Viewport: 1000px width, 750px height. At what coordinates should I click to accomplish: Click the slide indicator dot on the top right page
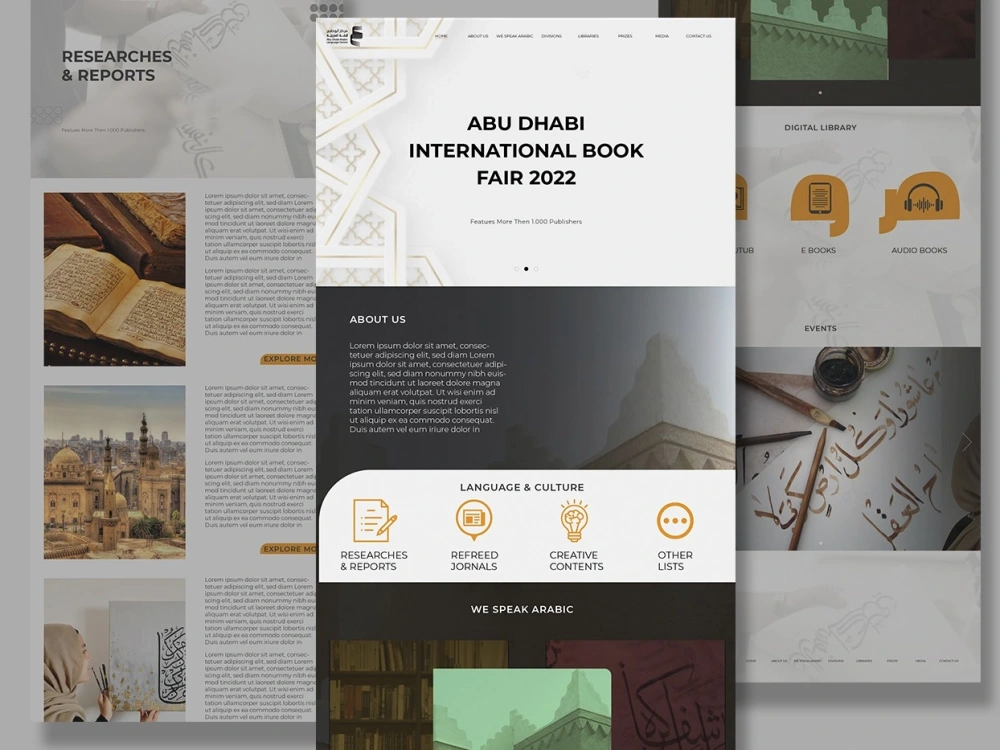pyautogui.click(x=820, y=92)
